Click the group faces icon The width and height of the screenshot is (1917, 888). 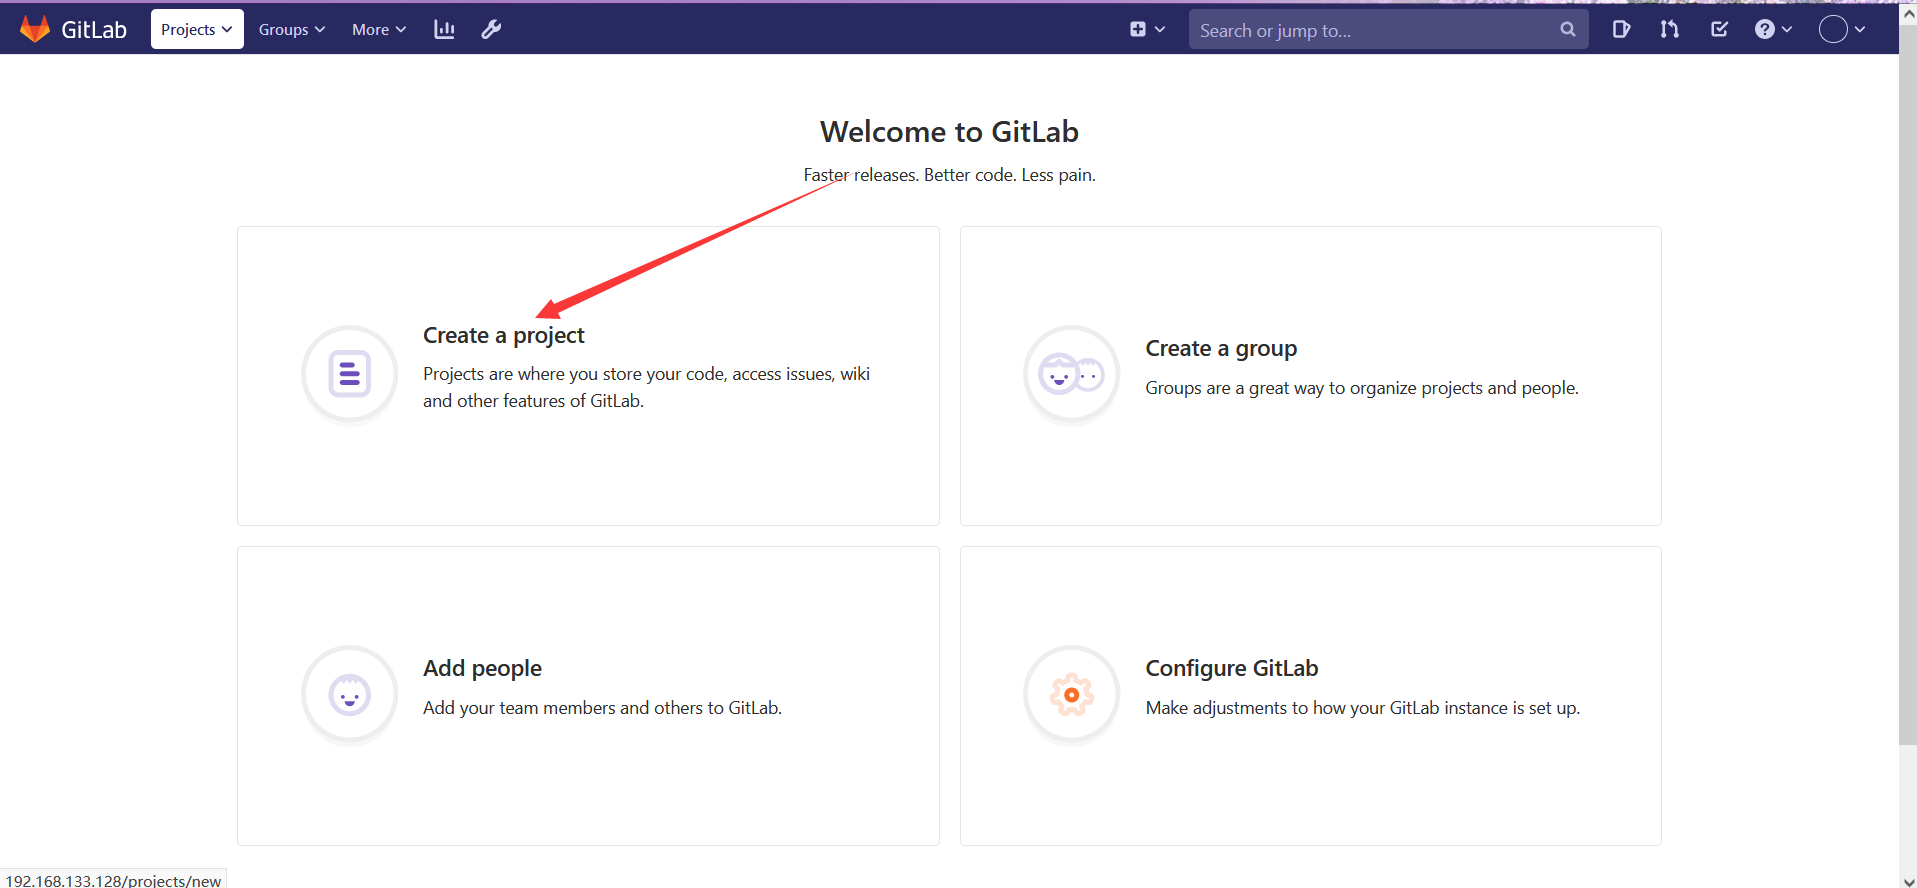(1071, 374)
